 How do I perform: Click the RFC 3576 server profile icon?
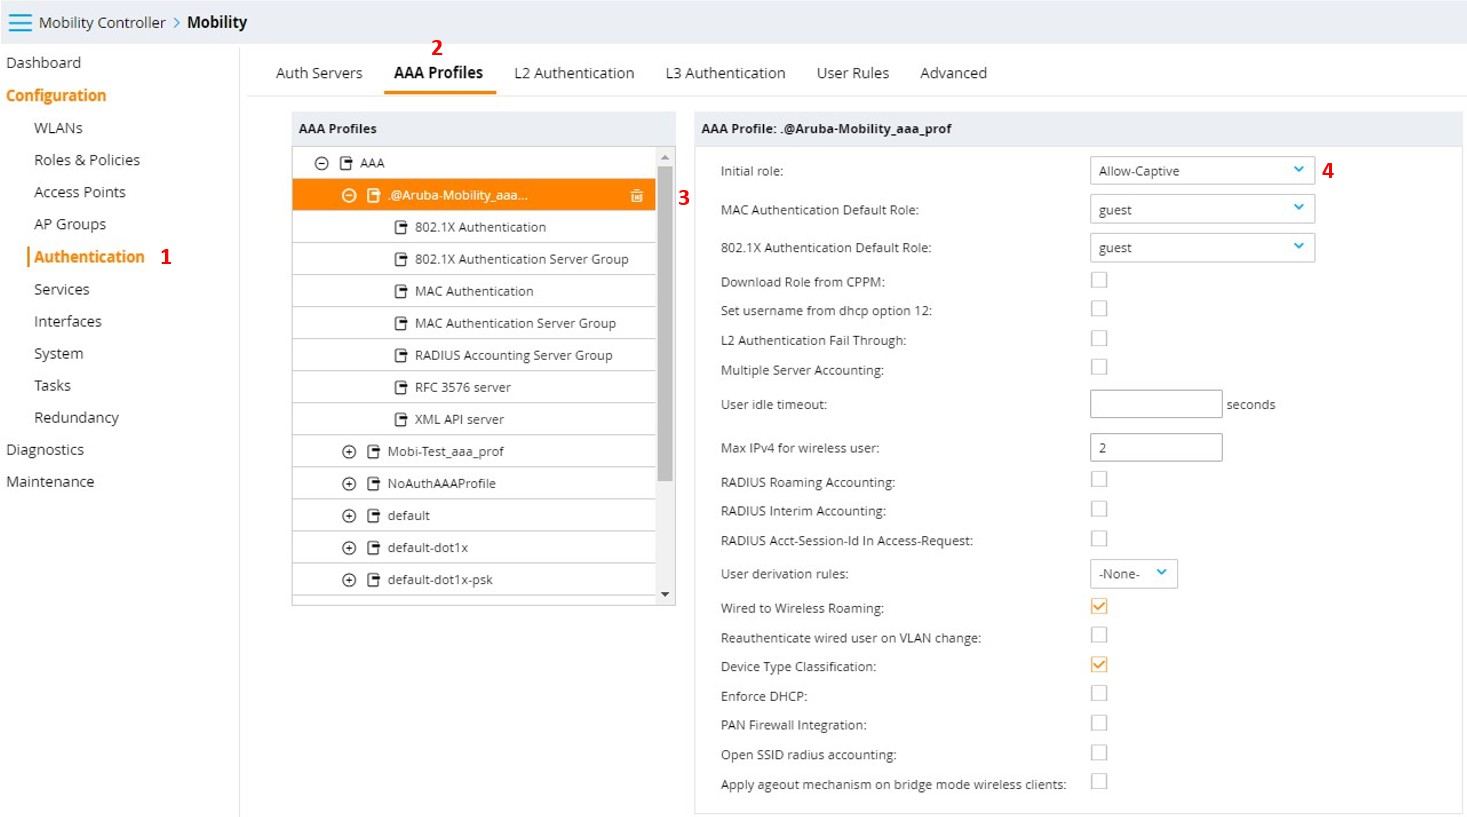point(401,388)
